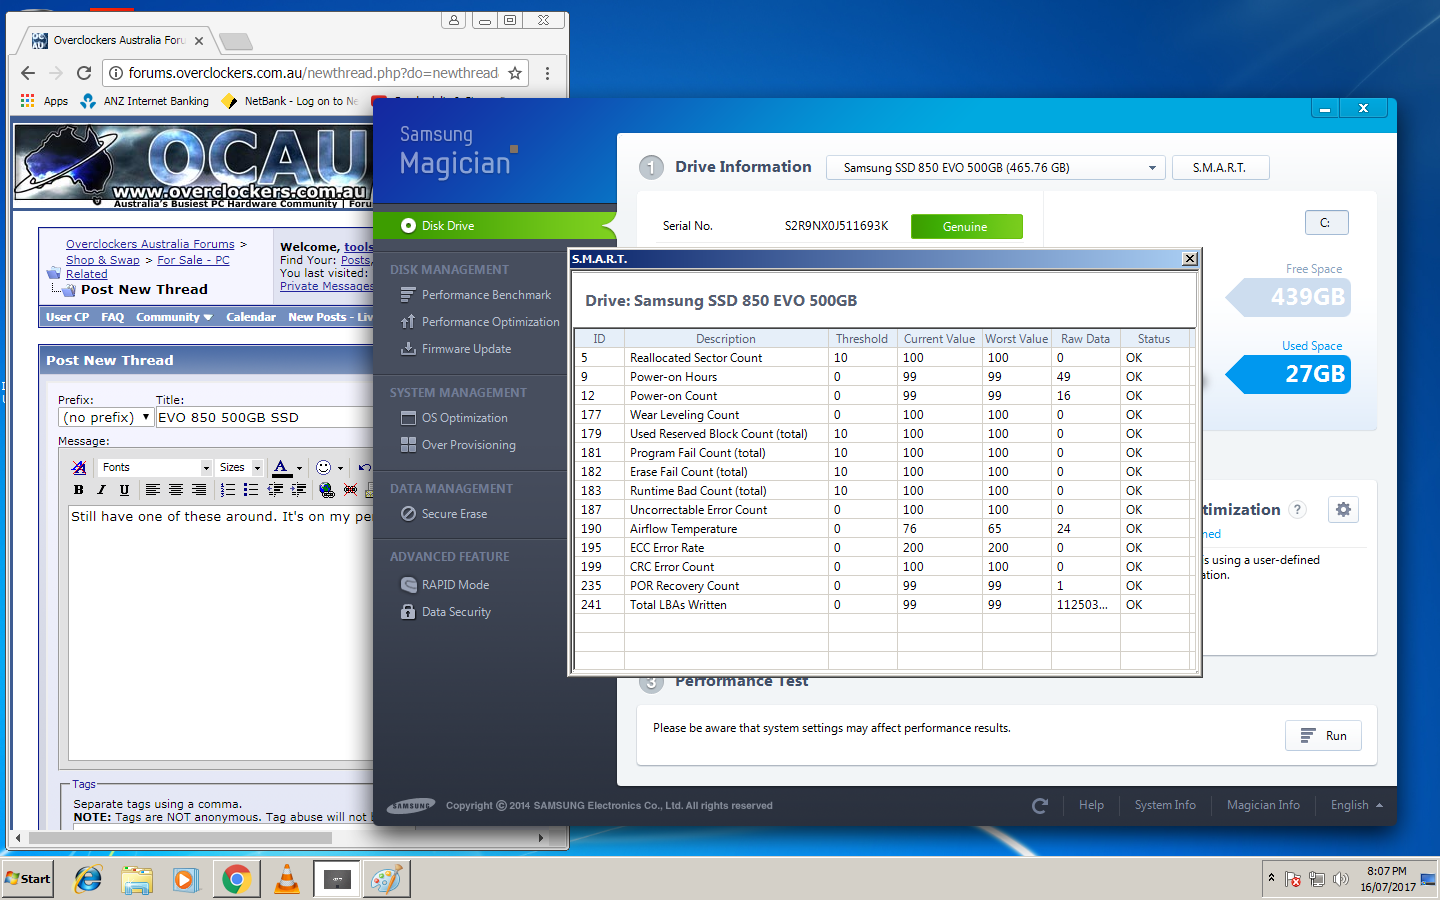Open the drive selection dropdown
1440x900 pixels.
click(996, 168)
